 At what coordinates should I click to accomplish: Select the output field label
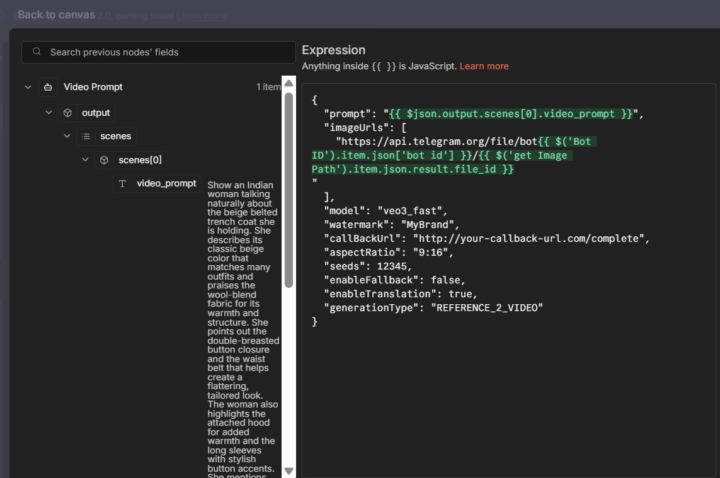click(96, 113)
